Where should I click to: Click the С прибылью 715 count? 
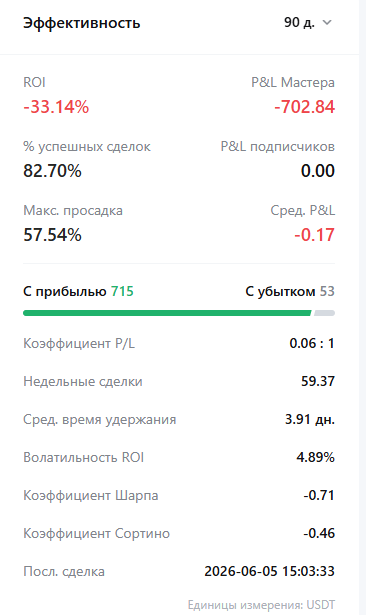(x=78, y=291)
